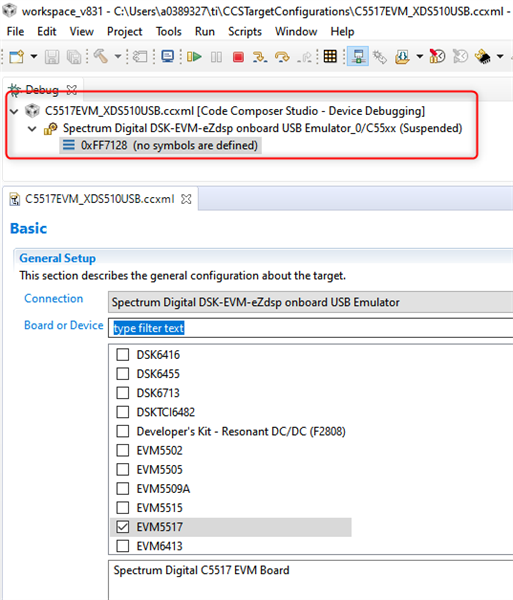
Task: Check the DSK6416 checkbox
Action: tap(123, 354)
